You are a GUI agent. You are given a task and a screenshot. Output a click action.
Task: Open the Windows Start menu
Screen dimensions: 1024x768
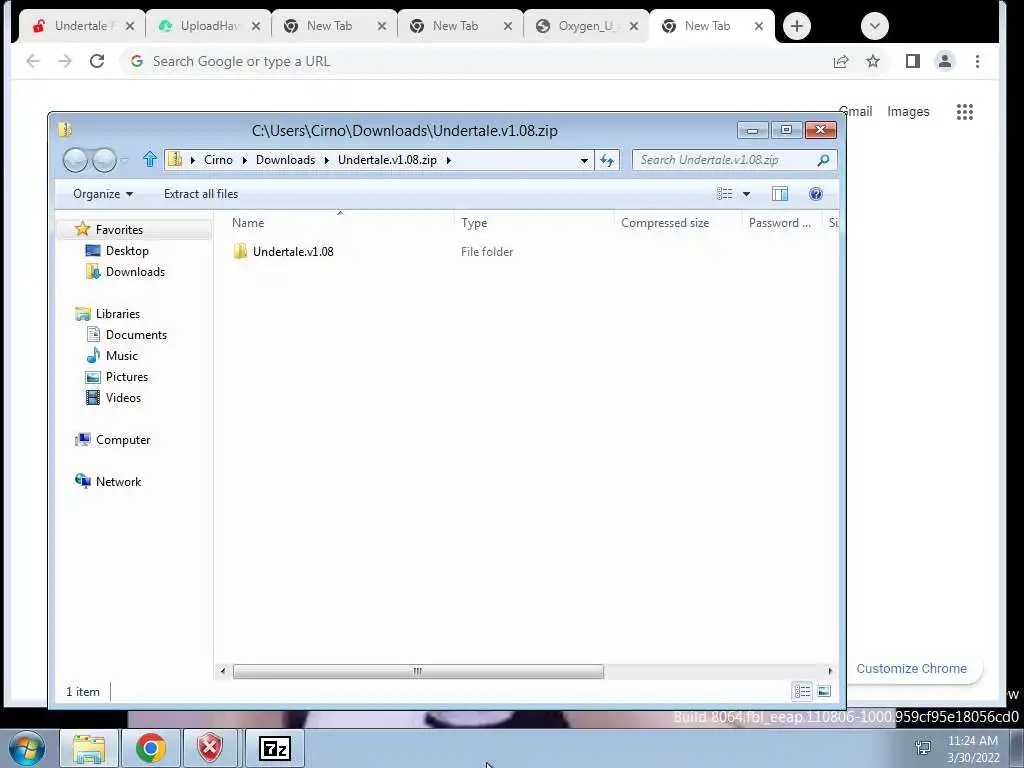[x=26, y=748]
